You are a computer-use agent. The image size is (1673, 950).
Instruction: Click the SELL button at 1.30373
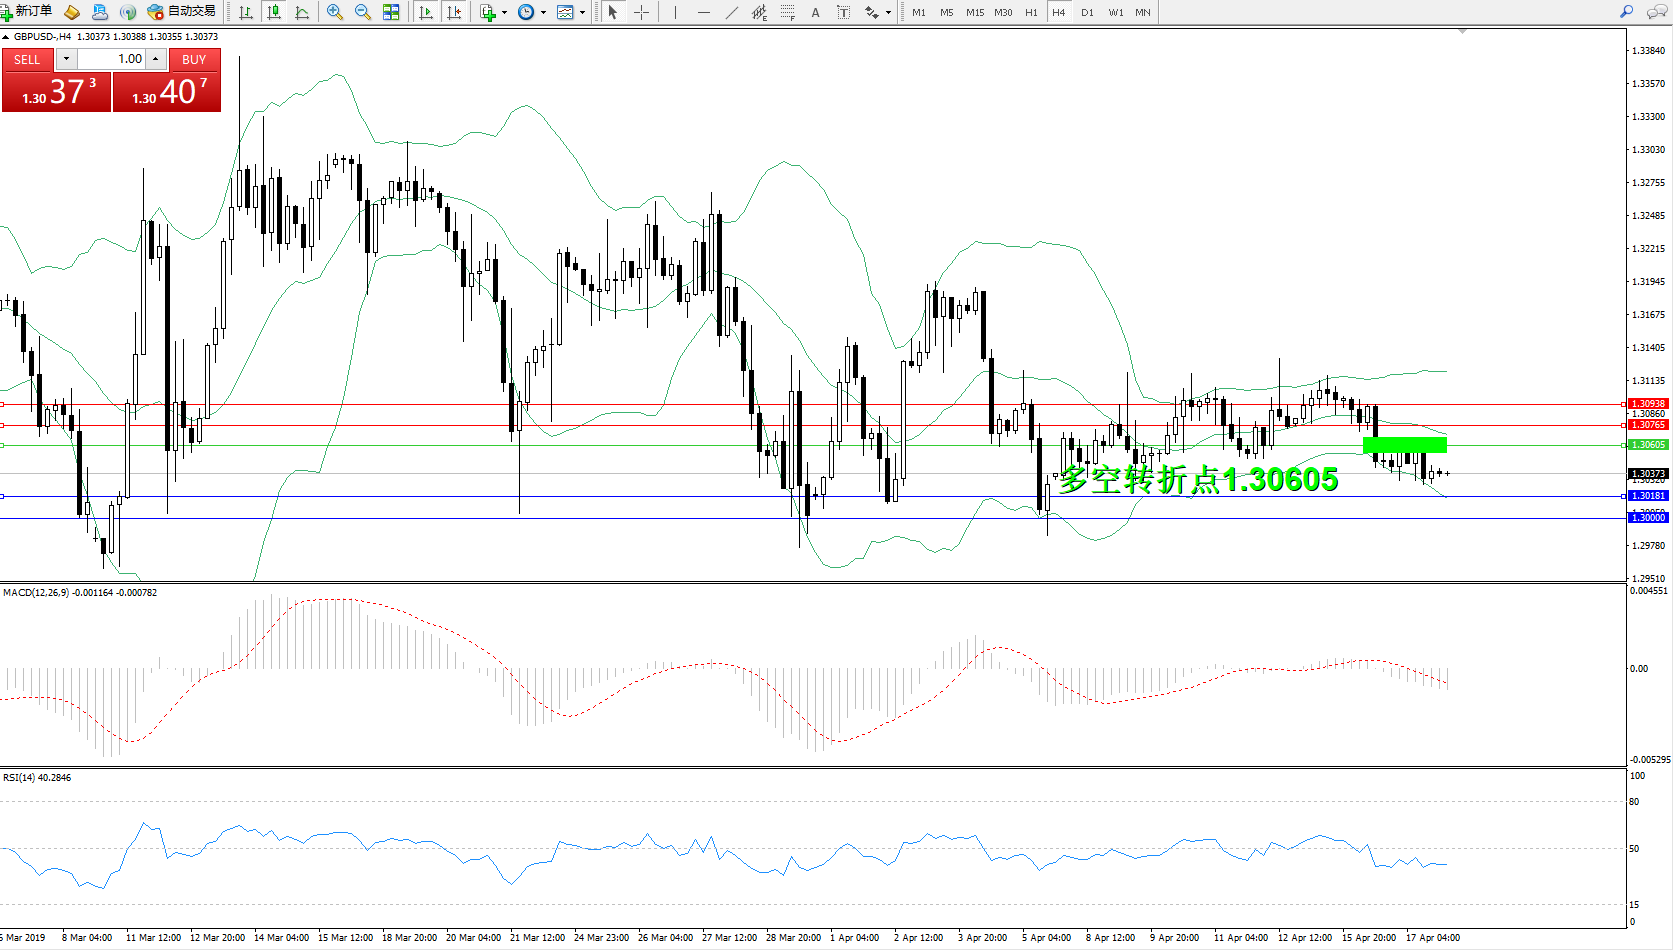(x=57, y=92)
